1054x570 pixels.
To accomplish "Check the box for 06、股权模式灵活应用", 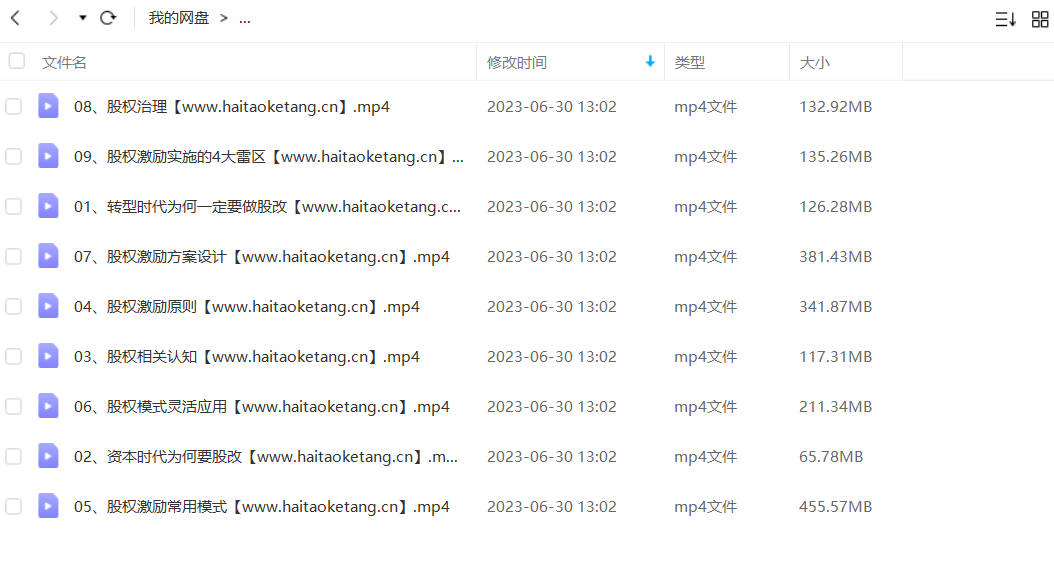I will (13, 407).
